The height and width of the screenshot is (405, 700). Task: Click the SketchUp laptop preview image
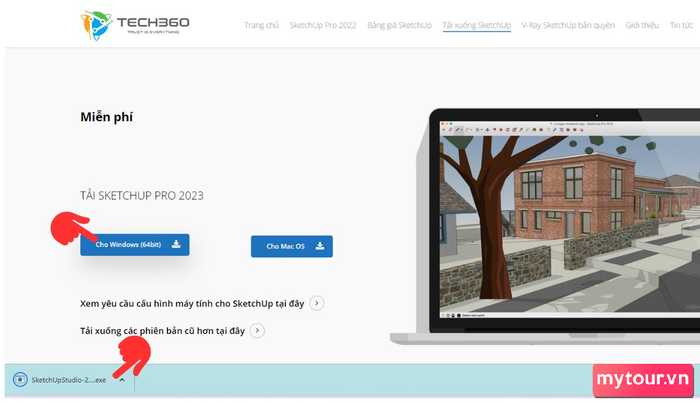tap(545, 227)
